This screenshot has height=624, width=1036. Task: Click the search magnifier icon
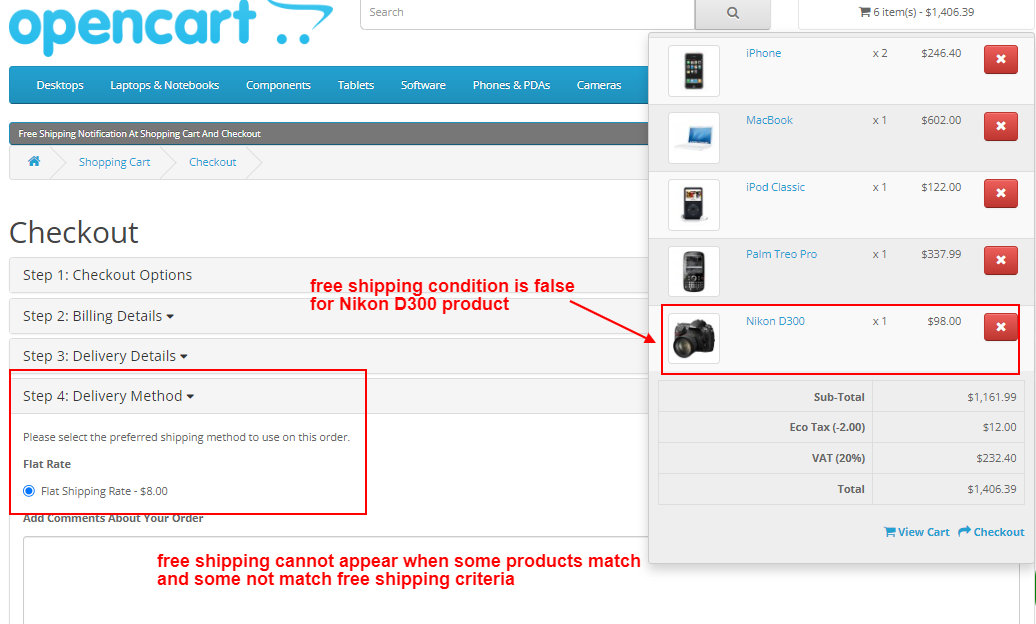(732, 14)
